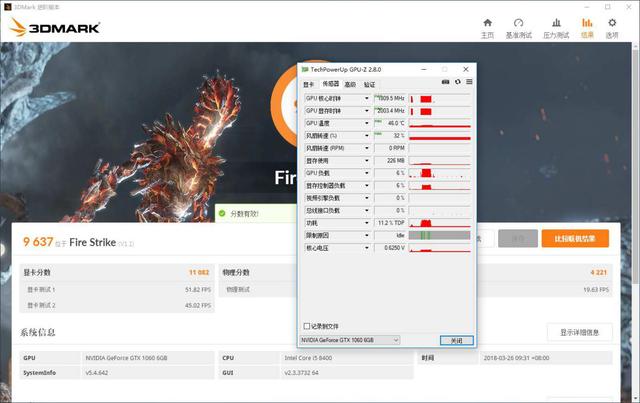
Task: Expand memory controller load sensor dropdown
Action: coord(367,185)
